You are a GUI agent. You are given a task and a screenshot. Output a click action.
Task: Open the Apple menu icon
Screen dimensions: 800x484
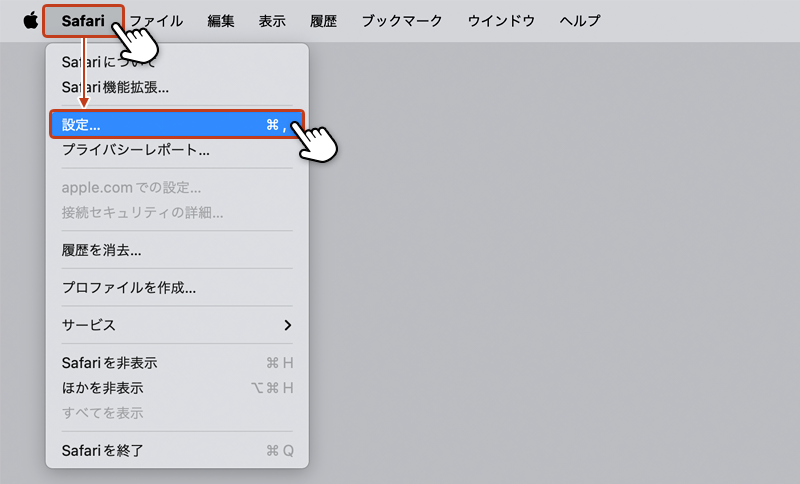[x=31, y=21]
